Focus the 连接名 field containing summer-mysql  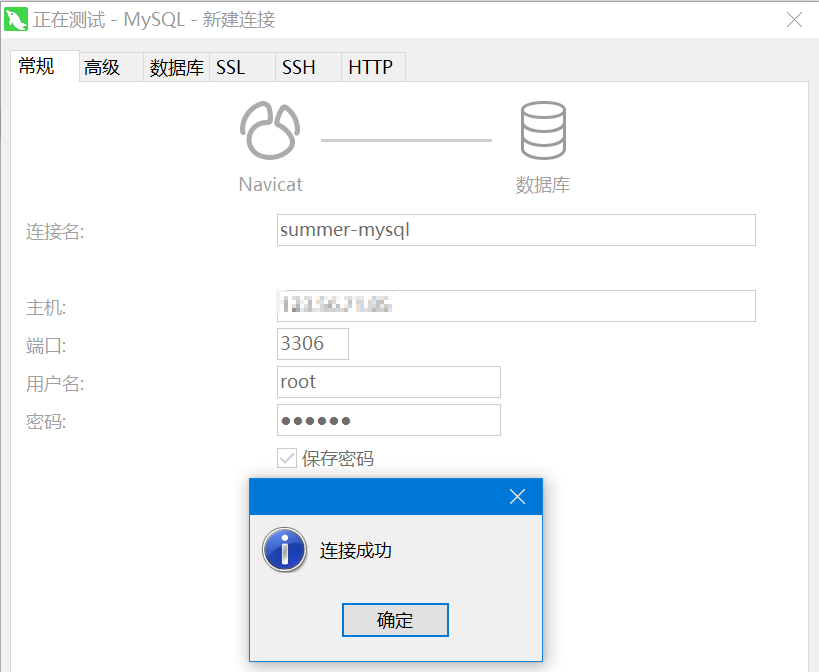[516, 230]
